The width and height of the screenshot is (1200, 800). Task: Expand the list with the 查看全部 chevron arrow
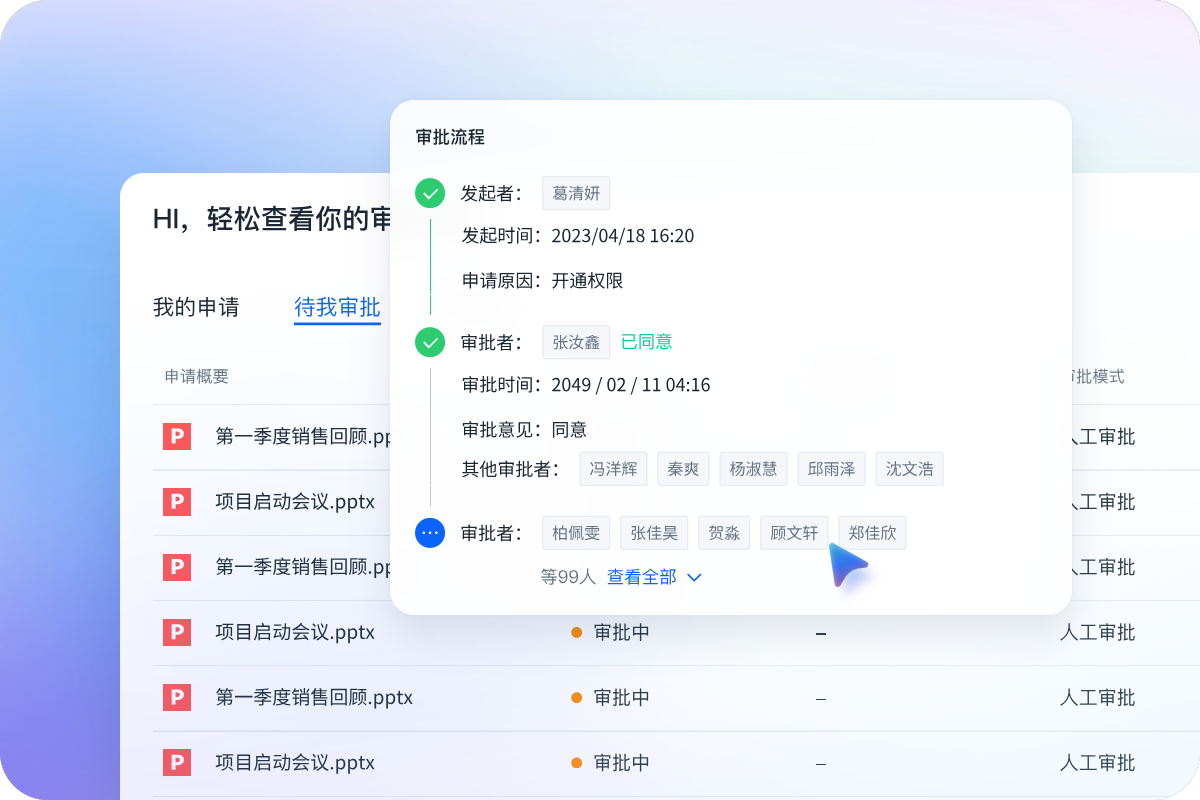coord(695,577)
